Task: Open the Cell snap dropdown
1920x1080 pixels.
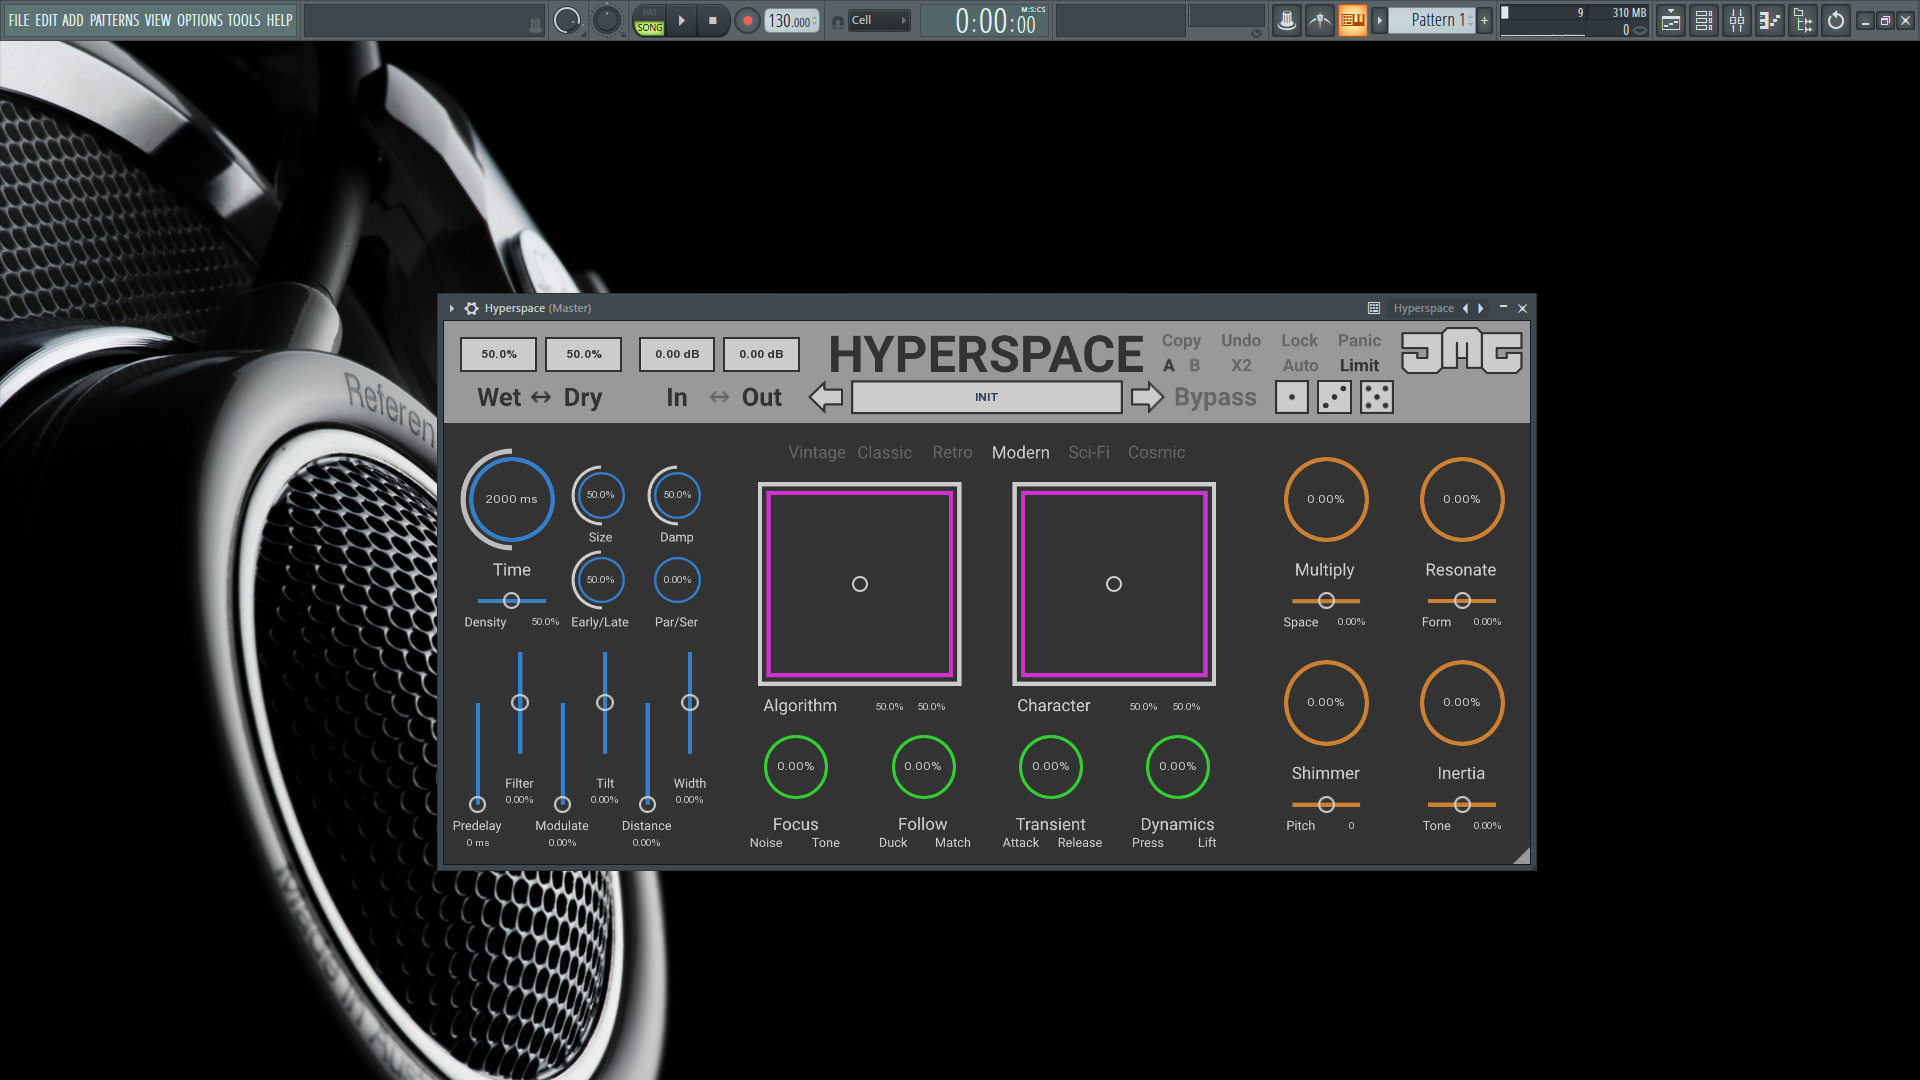Action: [x=879, y=20]
